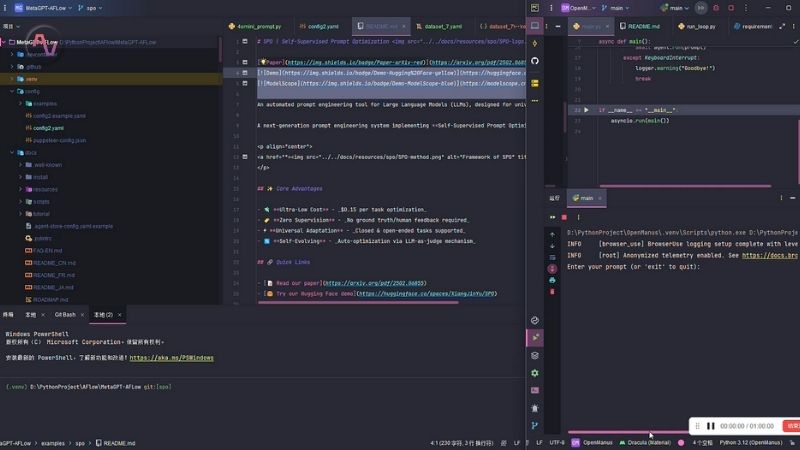Click the greyed run button in top toolbar
Viewport: 800px width, 450px height.
click(701, 8)
